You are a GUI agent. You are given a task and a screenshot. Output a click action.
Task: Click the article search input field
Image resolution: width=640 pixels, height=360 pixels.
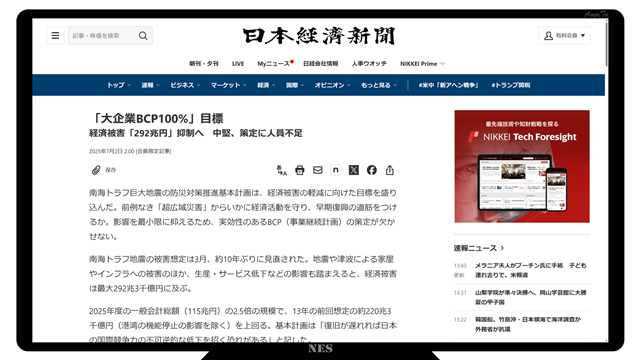[103, 36]
